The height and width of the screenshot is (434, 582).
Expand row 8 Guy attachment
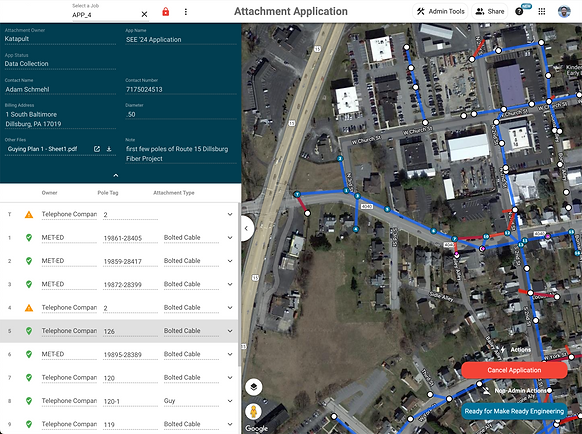point(230,401)
